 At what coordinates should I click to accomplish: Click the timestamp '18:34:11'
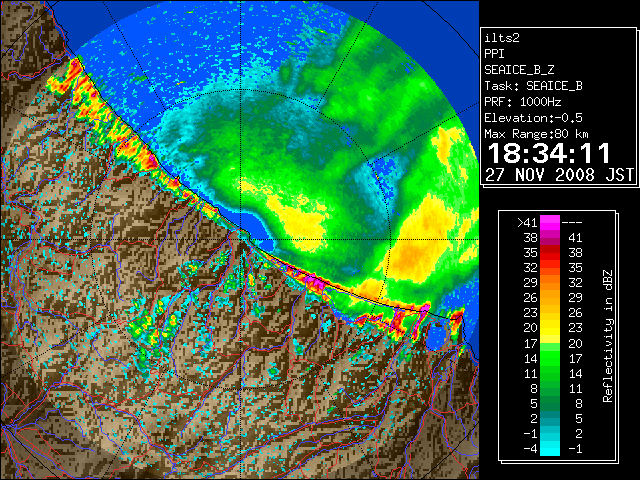tap(549, 153)
